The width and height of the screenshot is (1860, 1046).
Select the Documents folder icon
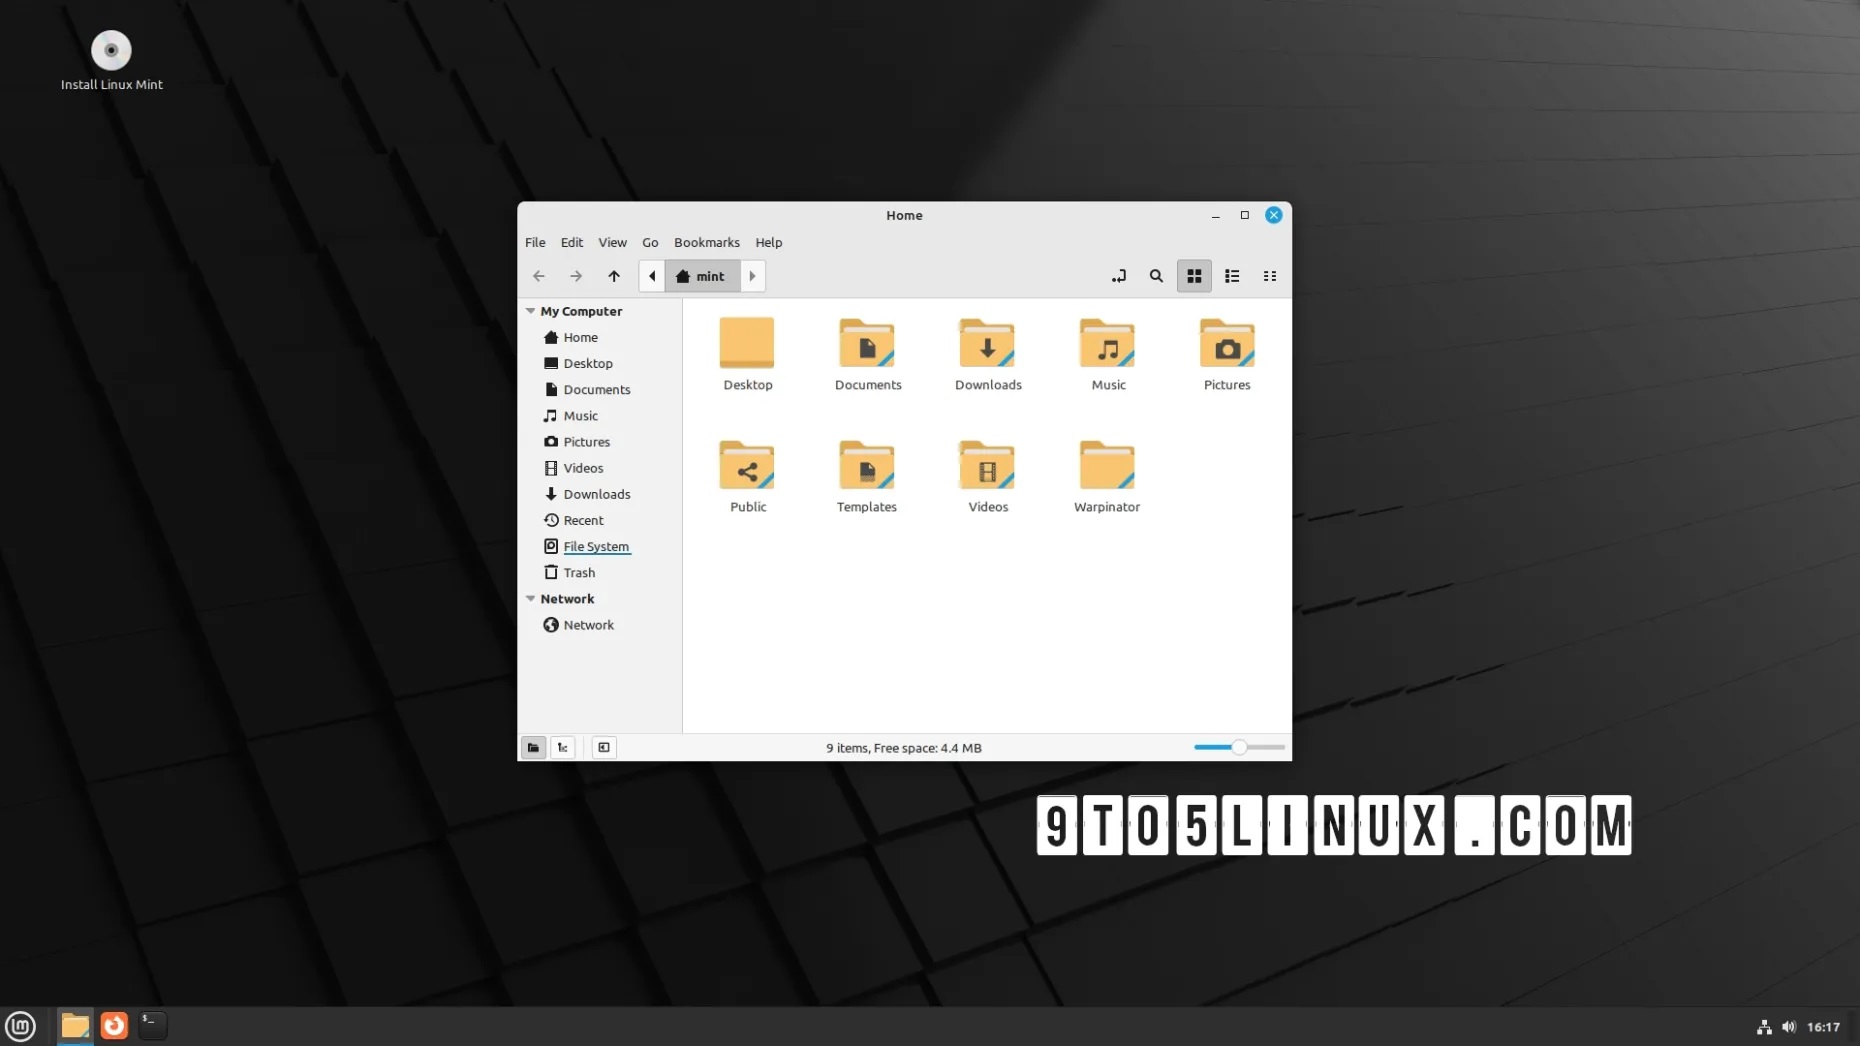point(867,344)
